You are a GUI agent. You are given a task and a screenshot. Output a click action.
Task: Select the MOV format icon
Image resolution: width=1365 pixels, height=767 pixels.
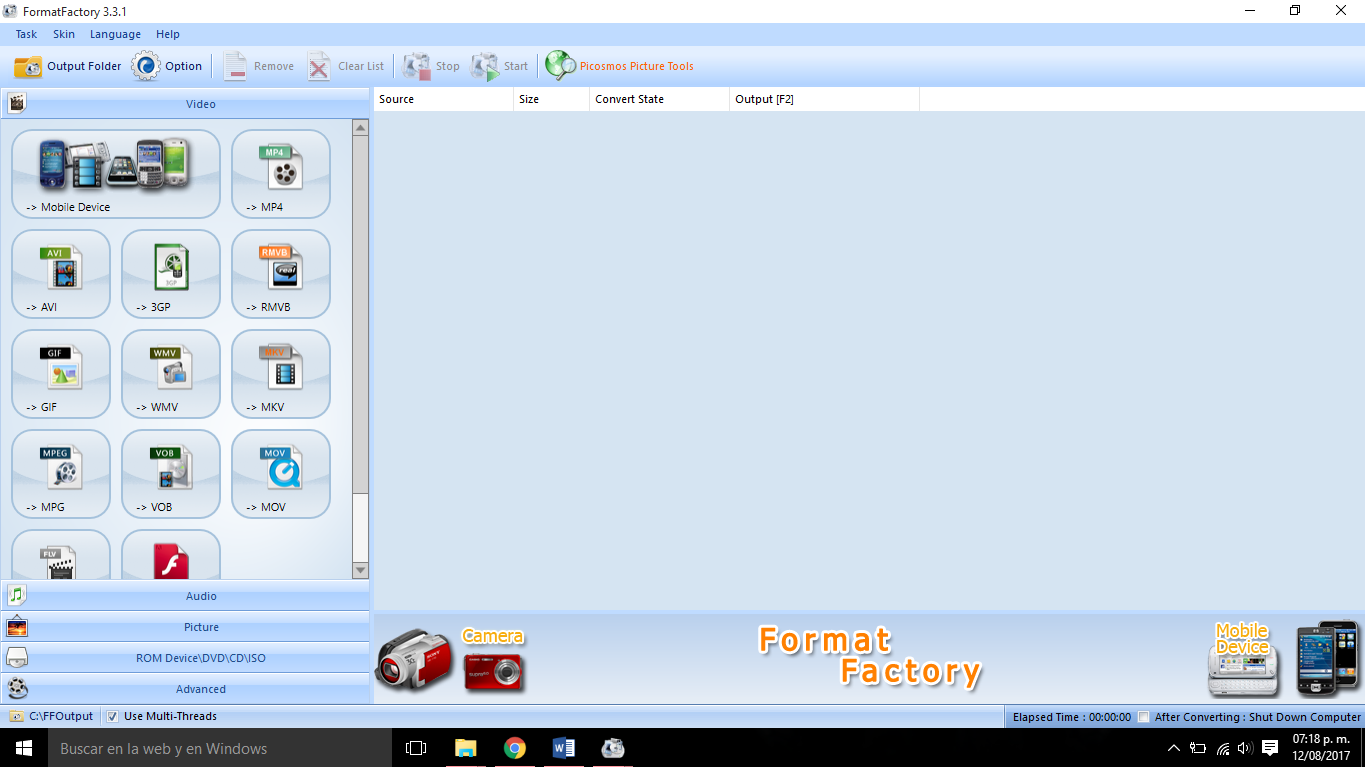pyautogui.click(x=281, y=474)
